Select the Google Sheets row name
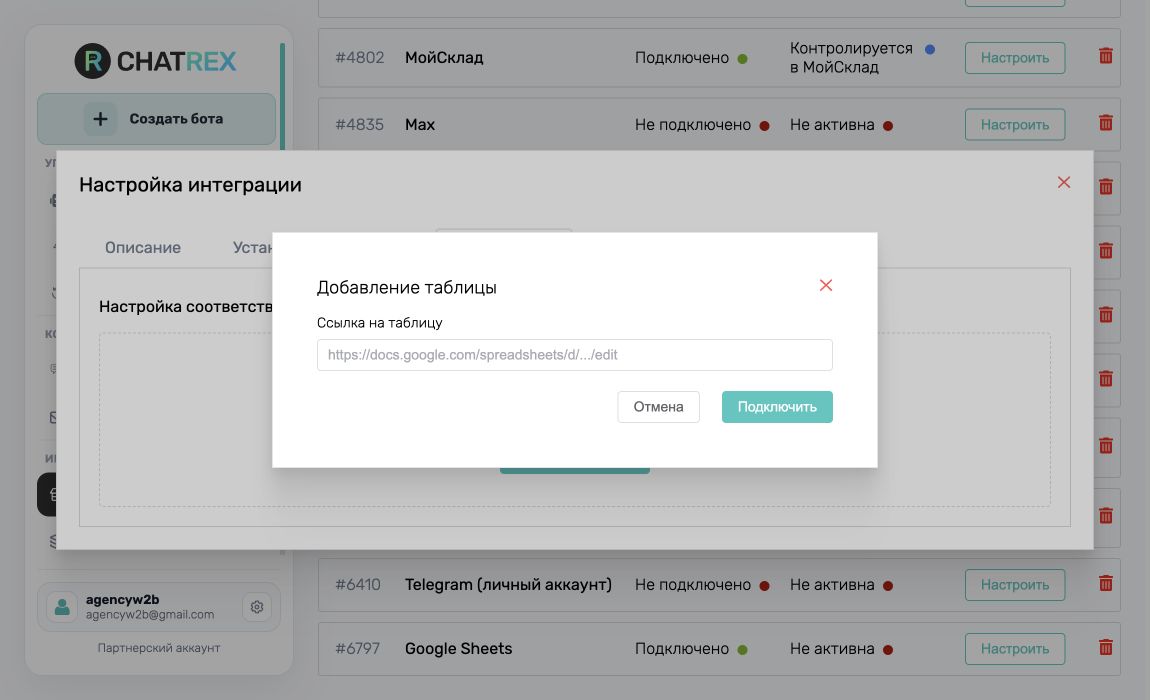This screenshot has height=700, width=1150. tap(458, 649)
